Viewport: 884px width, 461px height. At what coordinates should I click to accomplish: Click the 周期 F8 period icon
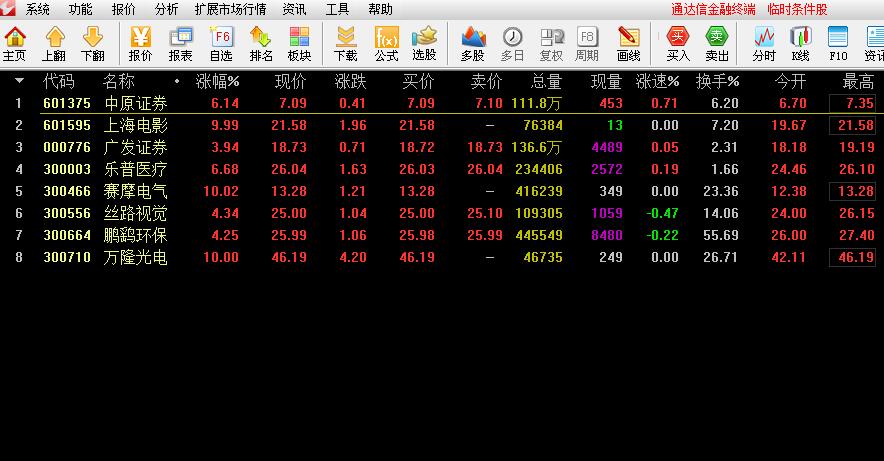(x=586, y=44)
